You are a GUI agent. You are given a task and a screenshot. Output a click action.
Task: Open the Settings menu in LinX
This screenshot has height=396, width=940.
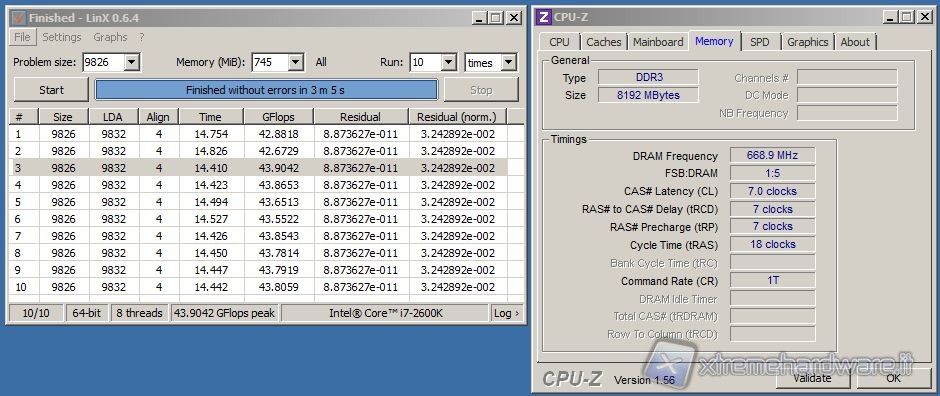(x=62, y=37)
